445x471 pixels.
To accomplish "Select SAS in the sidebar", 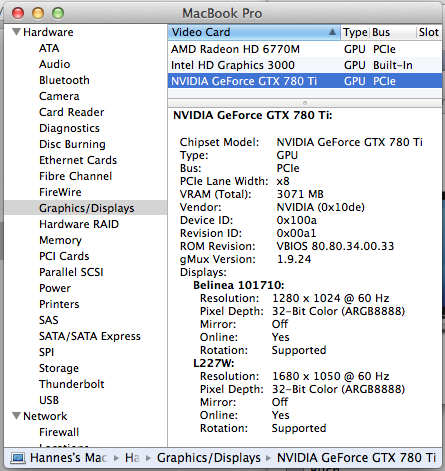I will 49,320.
